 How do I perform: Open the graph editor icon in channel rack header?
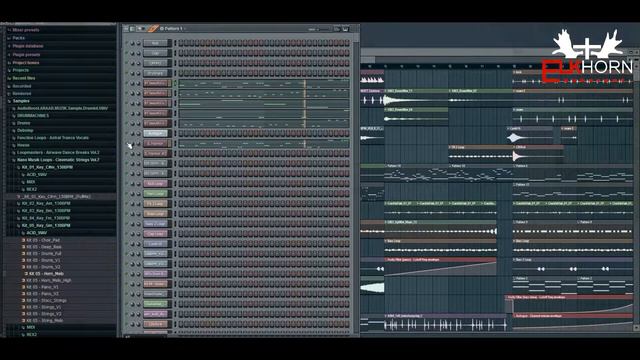(337, 29)
